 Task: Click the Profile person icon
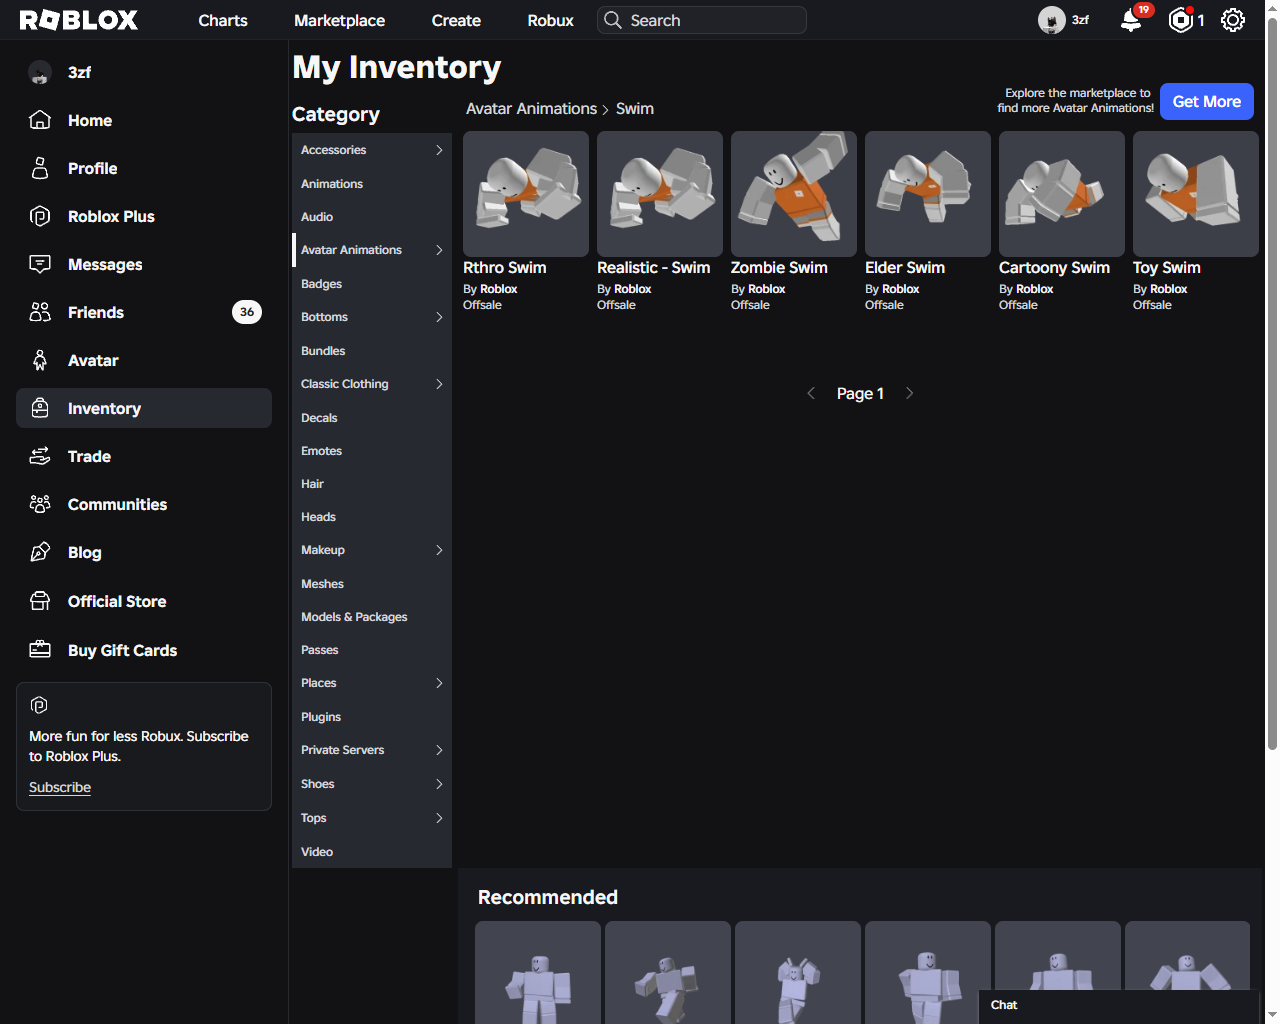pyautogui.click(x=40, y=168)
